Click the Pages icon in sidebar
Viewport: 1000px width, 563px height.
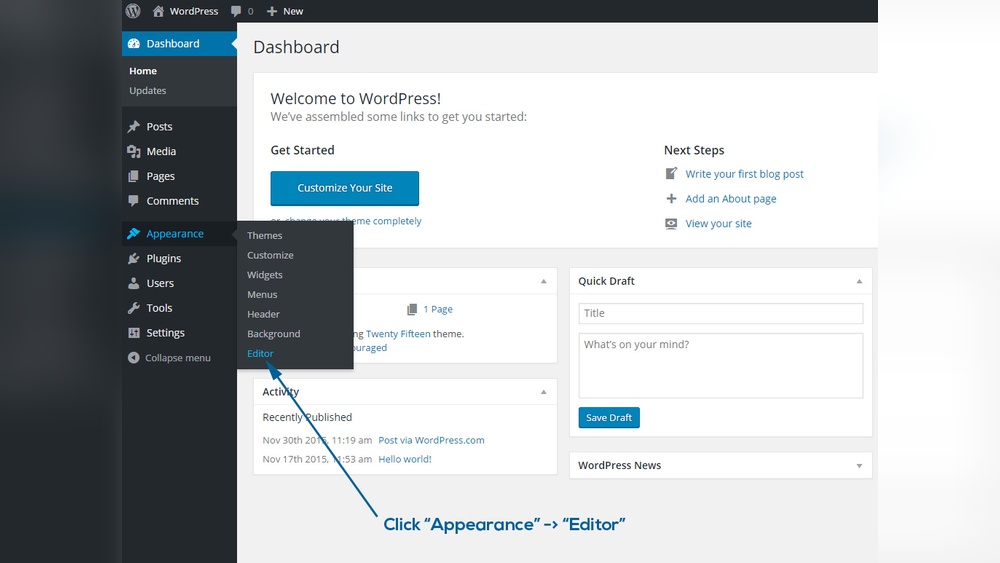133,176
